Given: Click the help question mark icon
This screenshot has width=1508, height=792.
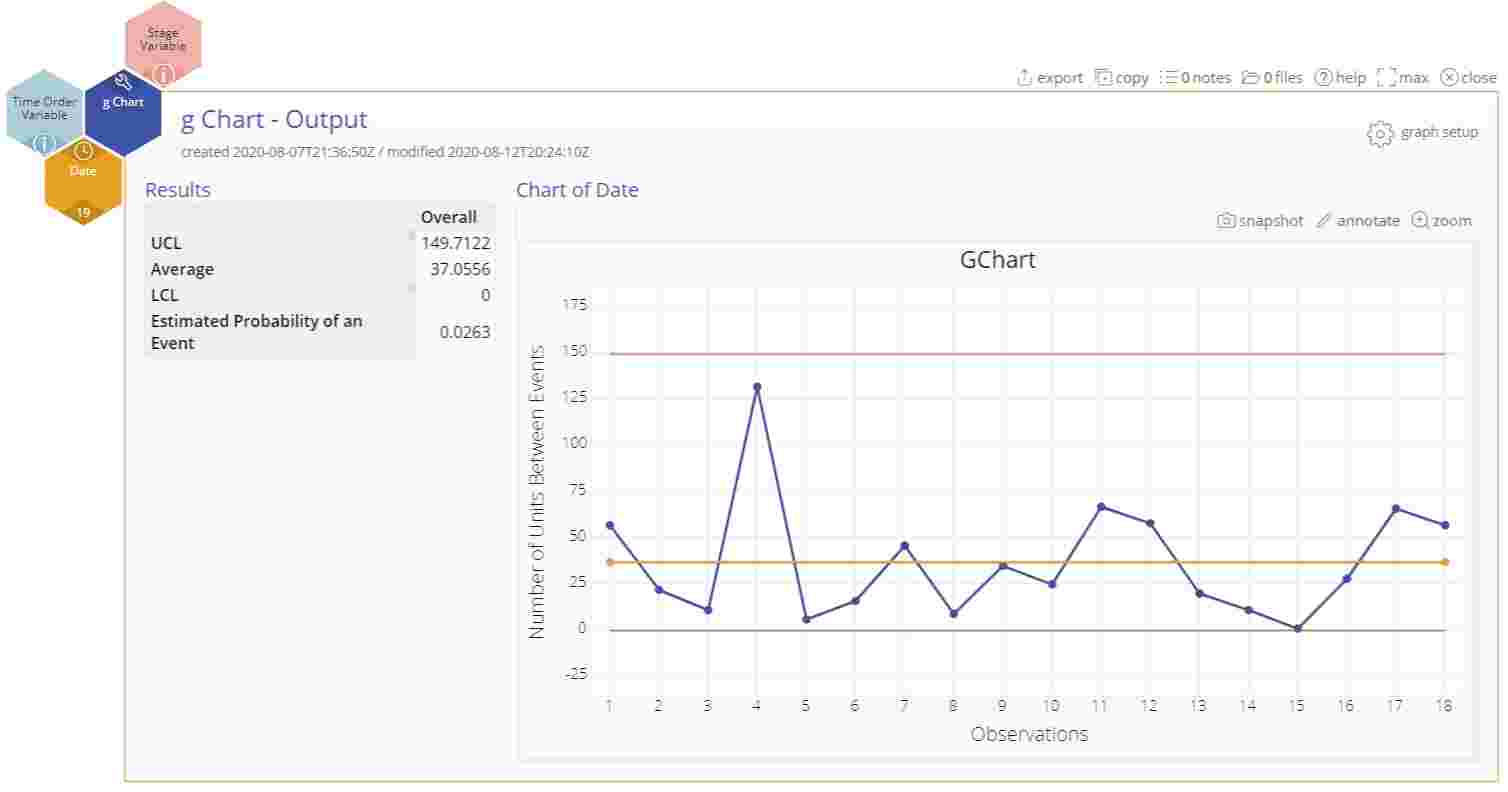Looking at the screenshot, I should pyautogui.click(x=1324, y=77).
